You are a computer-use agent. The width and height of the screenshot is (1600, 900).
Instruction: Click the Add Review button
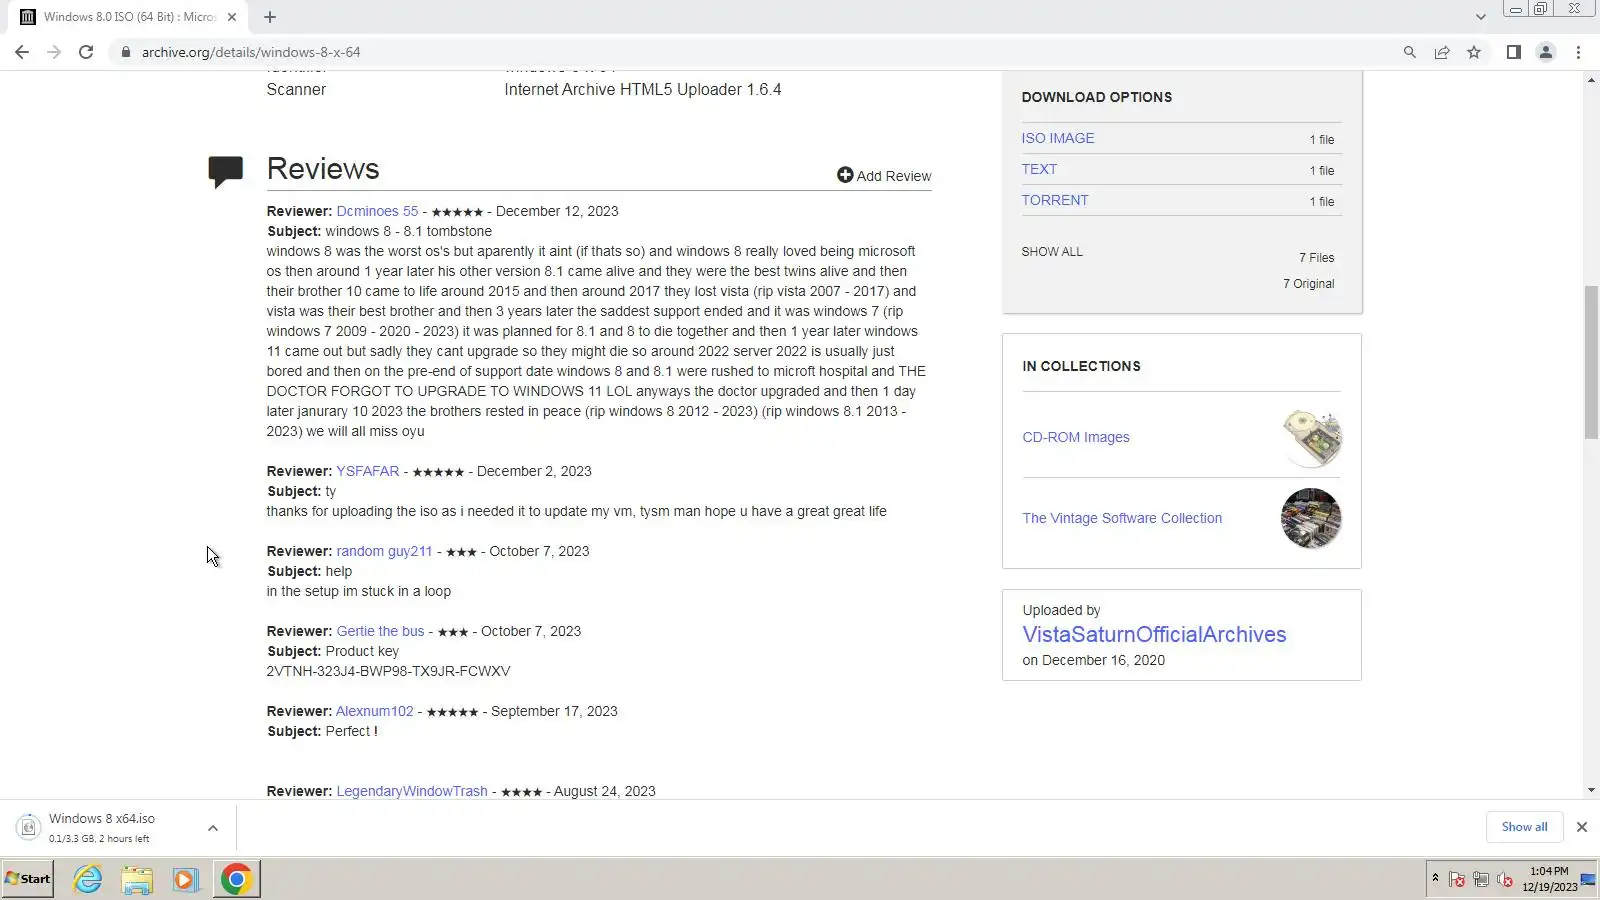click(884, 176)
